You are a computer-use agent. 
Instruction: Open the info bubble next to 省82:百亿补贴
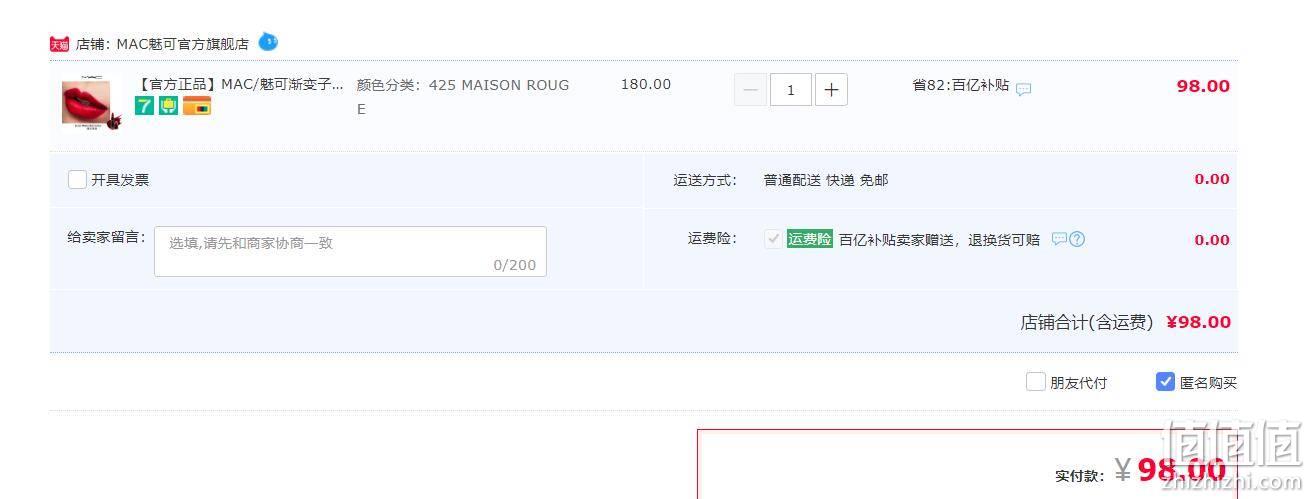(1023, 88)
